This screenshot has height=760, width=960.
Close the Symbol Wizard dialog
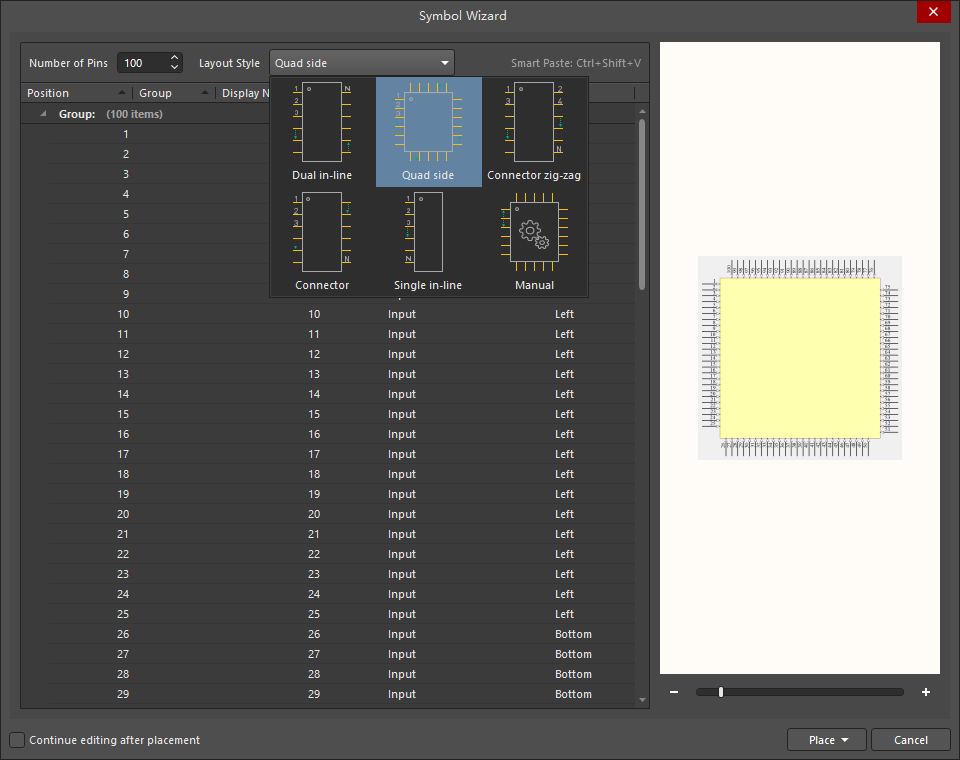932,12
